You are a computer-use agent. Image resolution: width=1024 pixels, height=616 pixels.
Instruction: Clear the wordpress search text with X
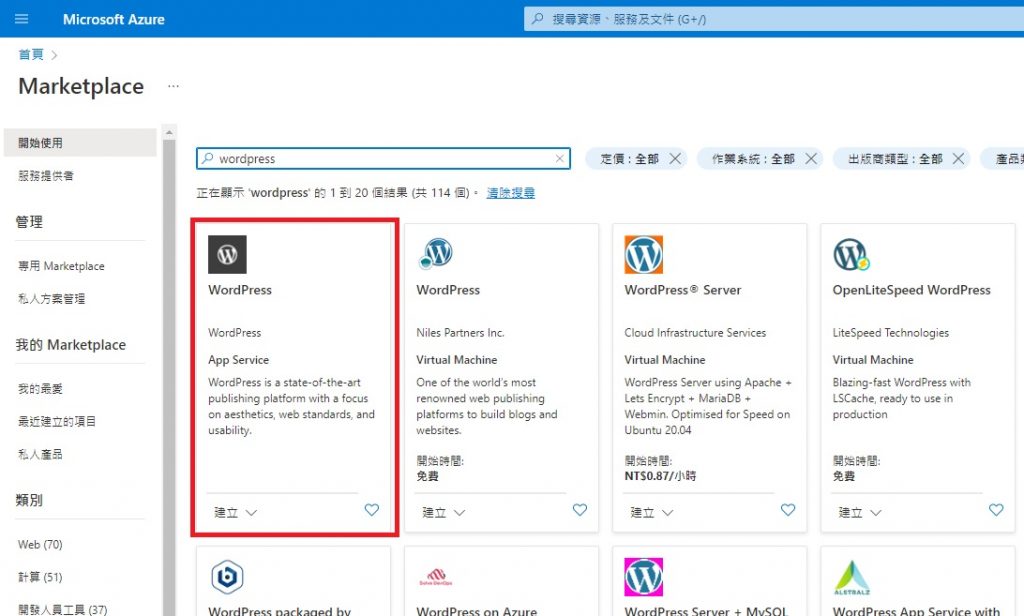560,159
